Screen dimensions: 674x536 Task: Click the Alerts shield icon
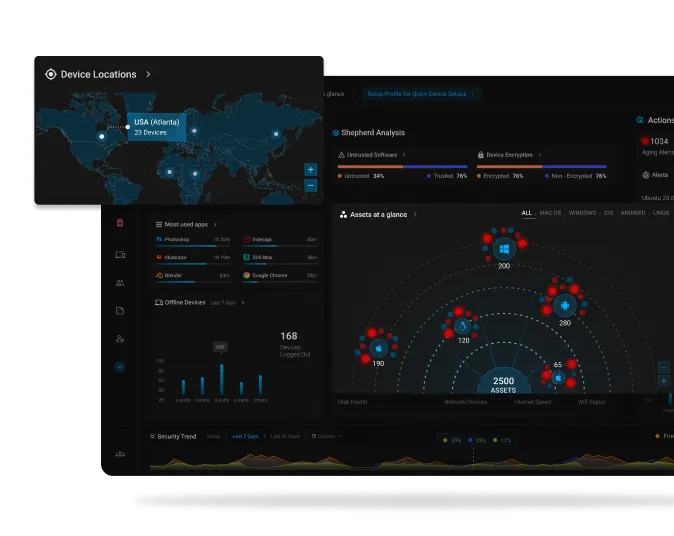pyautogui.click(x=646, y=175)
